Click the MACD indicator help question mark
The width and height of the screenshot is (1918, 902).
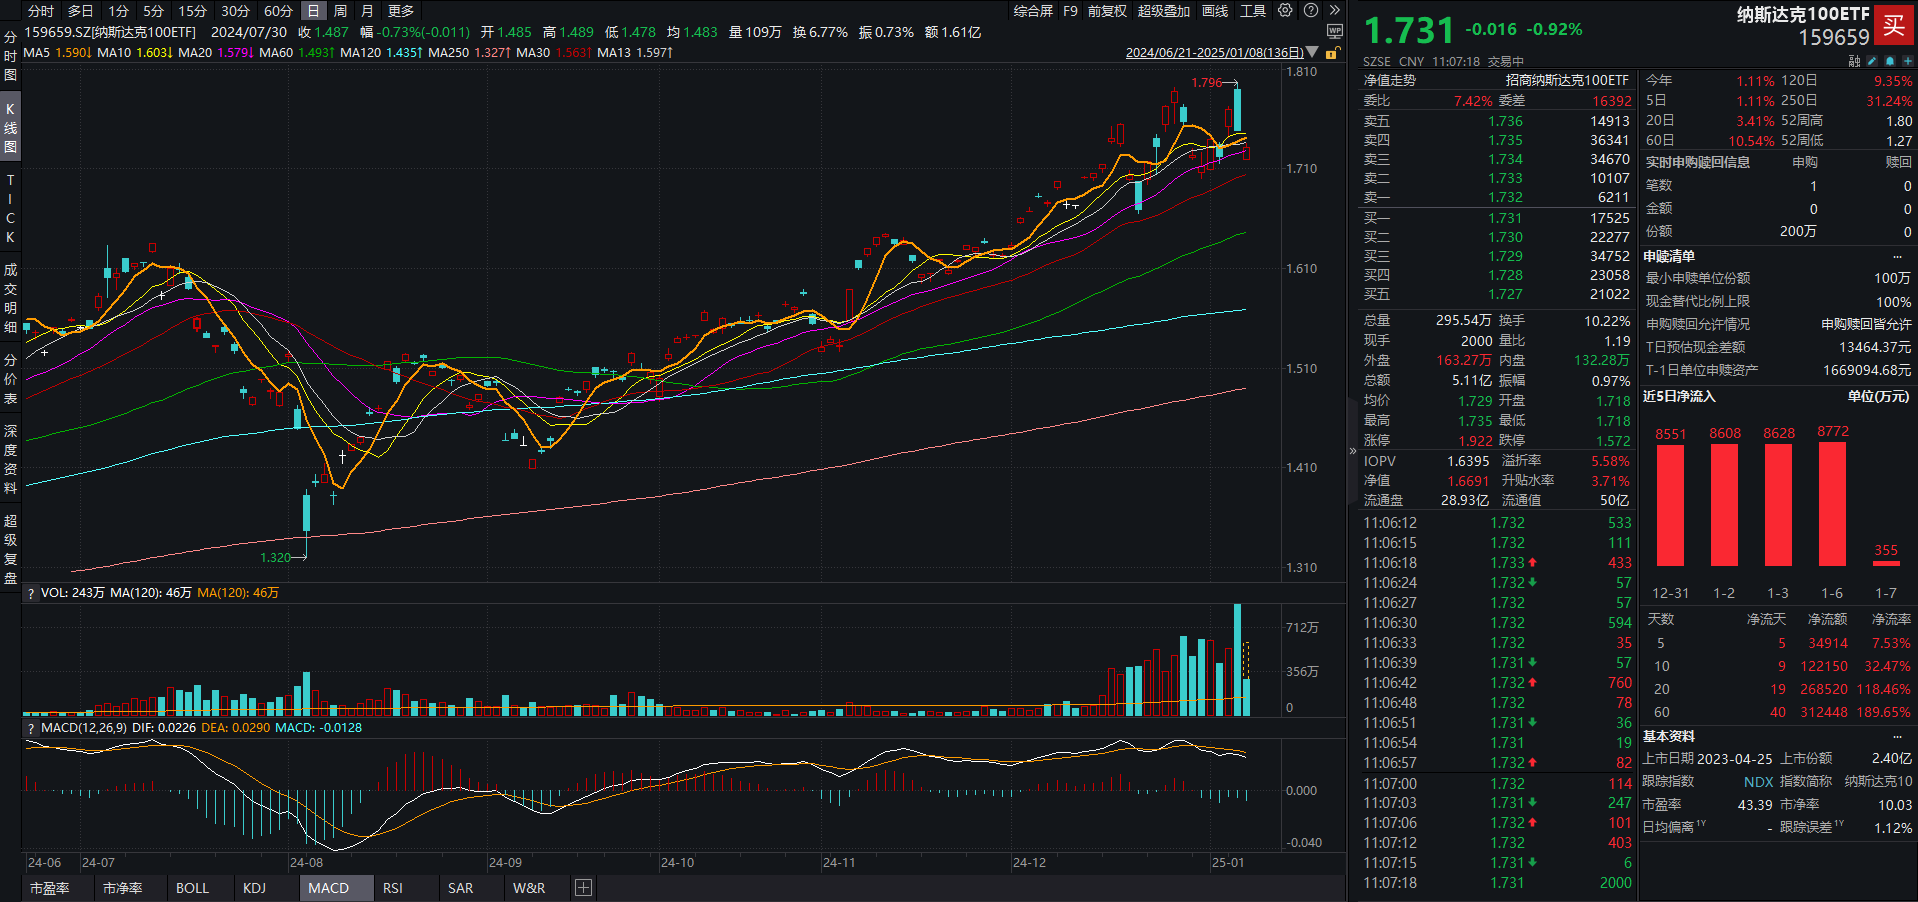coord(31,728)
